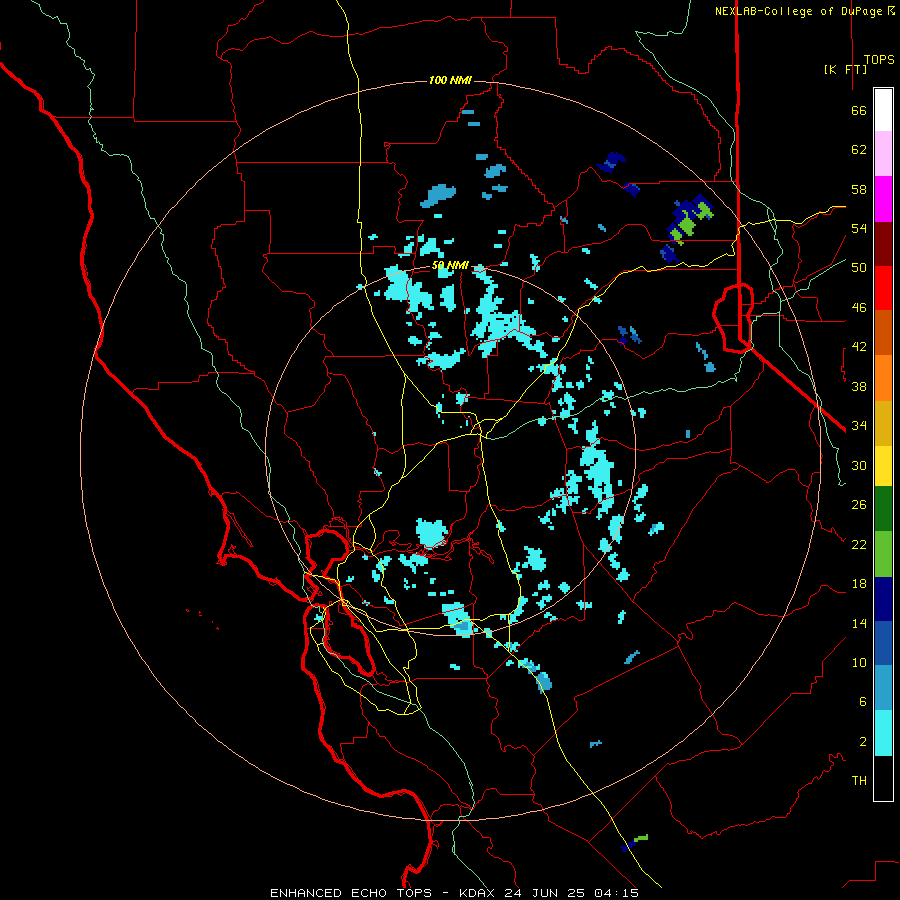Click the "54" scale label

click(x=859, y=228)
